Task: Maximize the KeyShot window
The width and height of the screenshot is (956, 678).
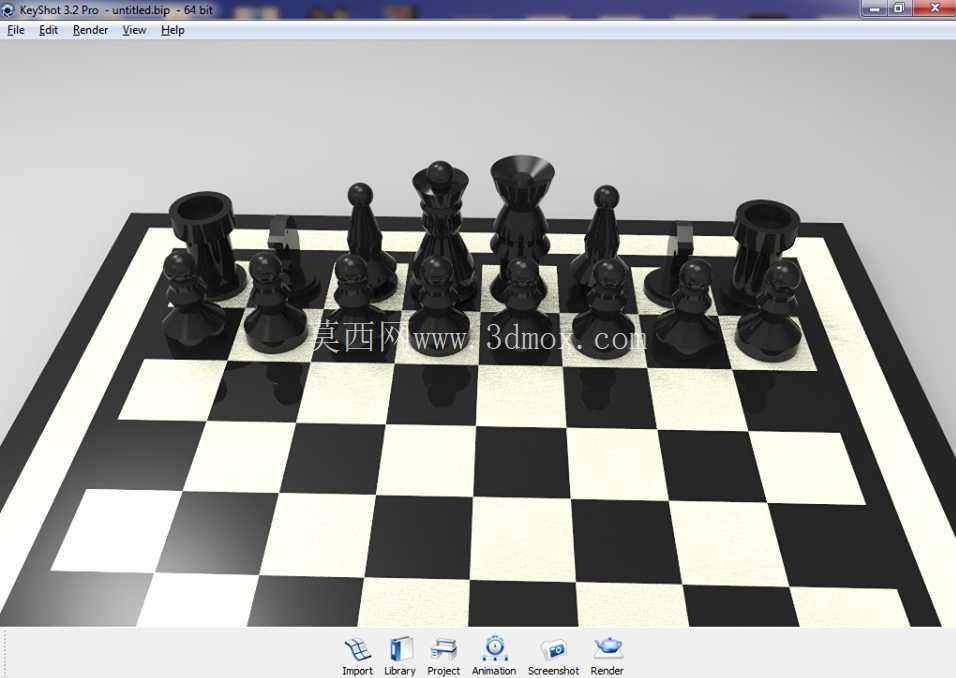Action: (x=899, y=9)
